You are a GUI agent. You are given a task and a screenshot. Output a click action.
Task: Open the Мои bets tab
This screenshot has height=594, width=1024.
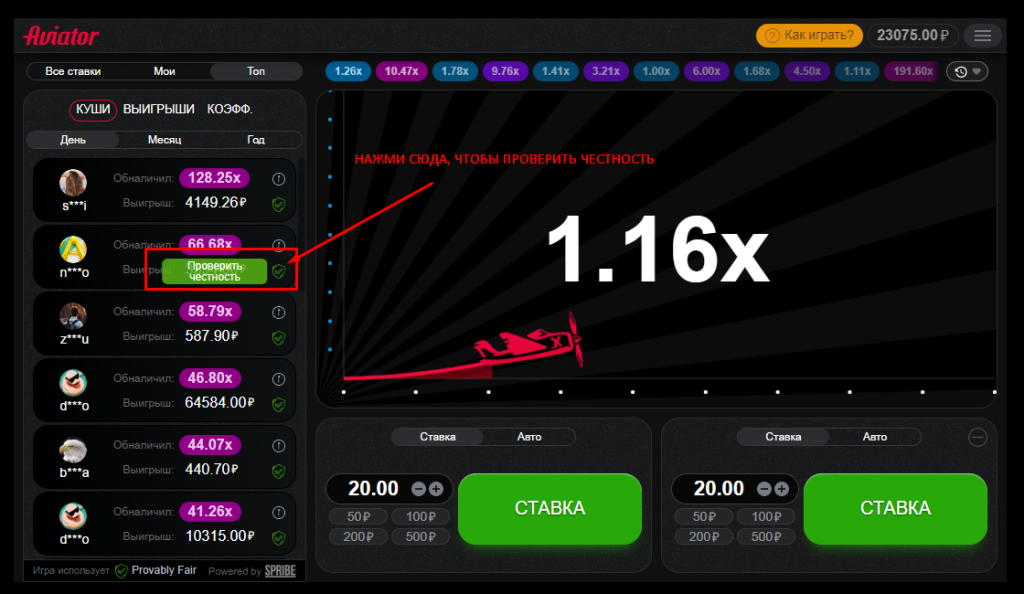point(164,72)
